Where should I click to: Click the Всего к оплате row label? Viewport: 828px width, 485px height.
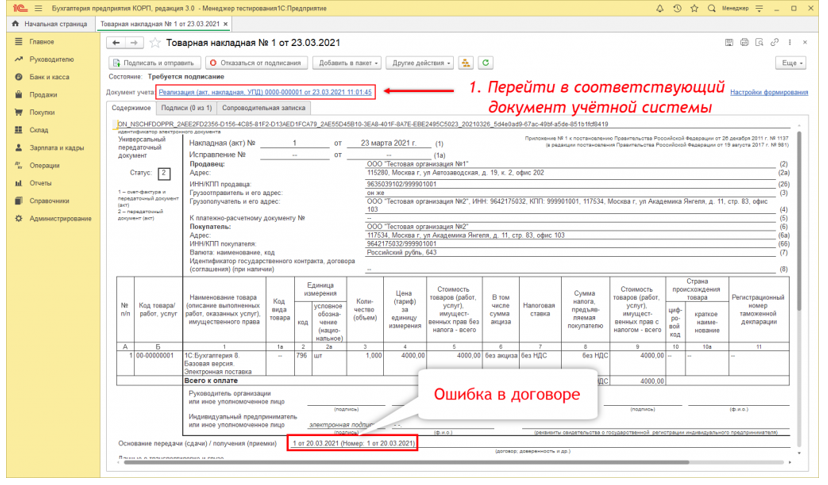click(211, 381)
